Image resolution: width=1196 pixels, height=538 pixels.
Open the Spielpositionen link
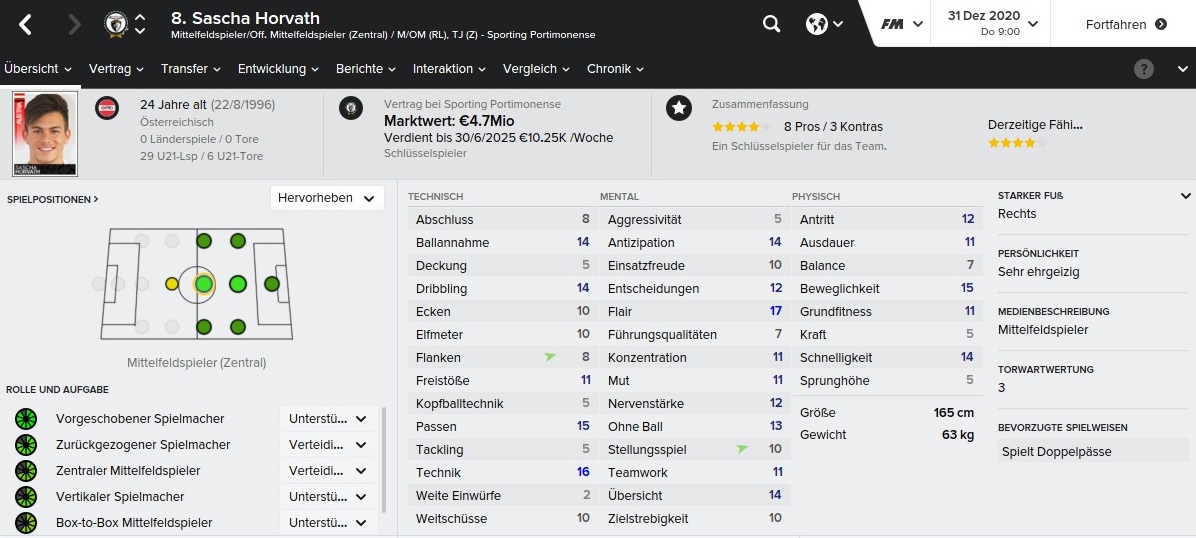coord(53,199)
